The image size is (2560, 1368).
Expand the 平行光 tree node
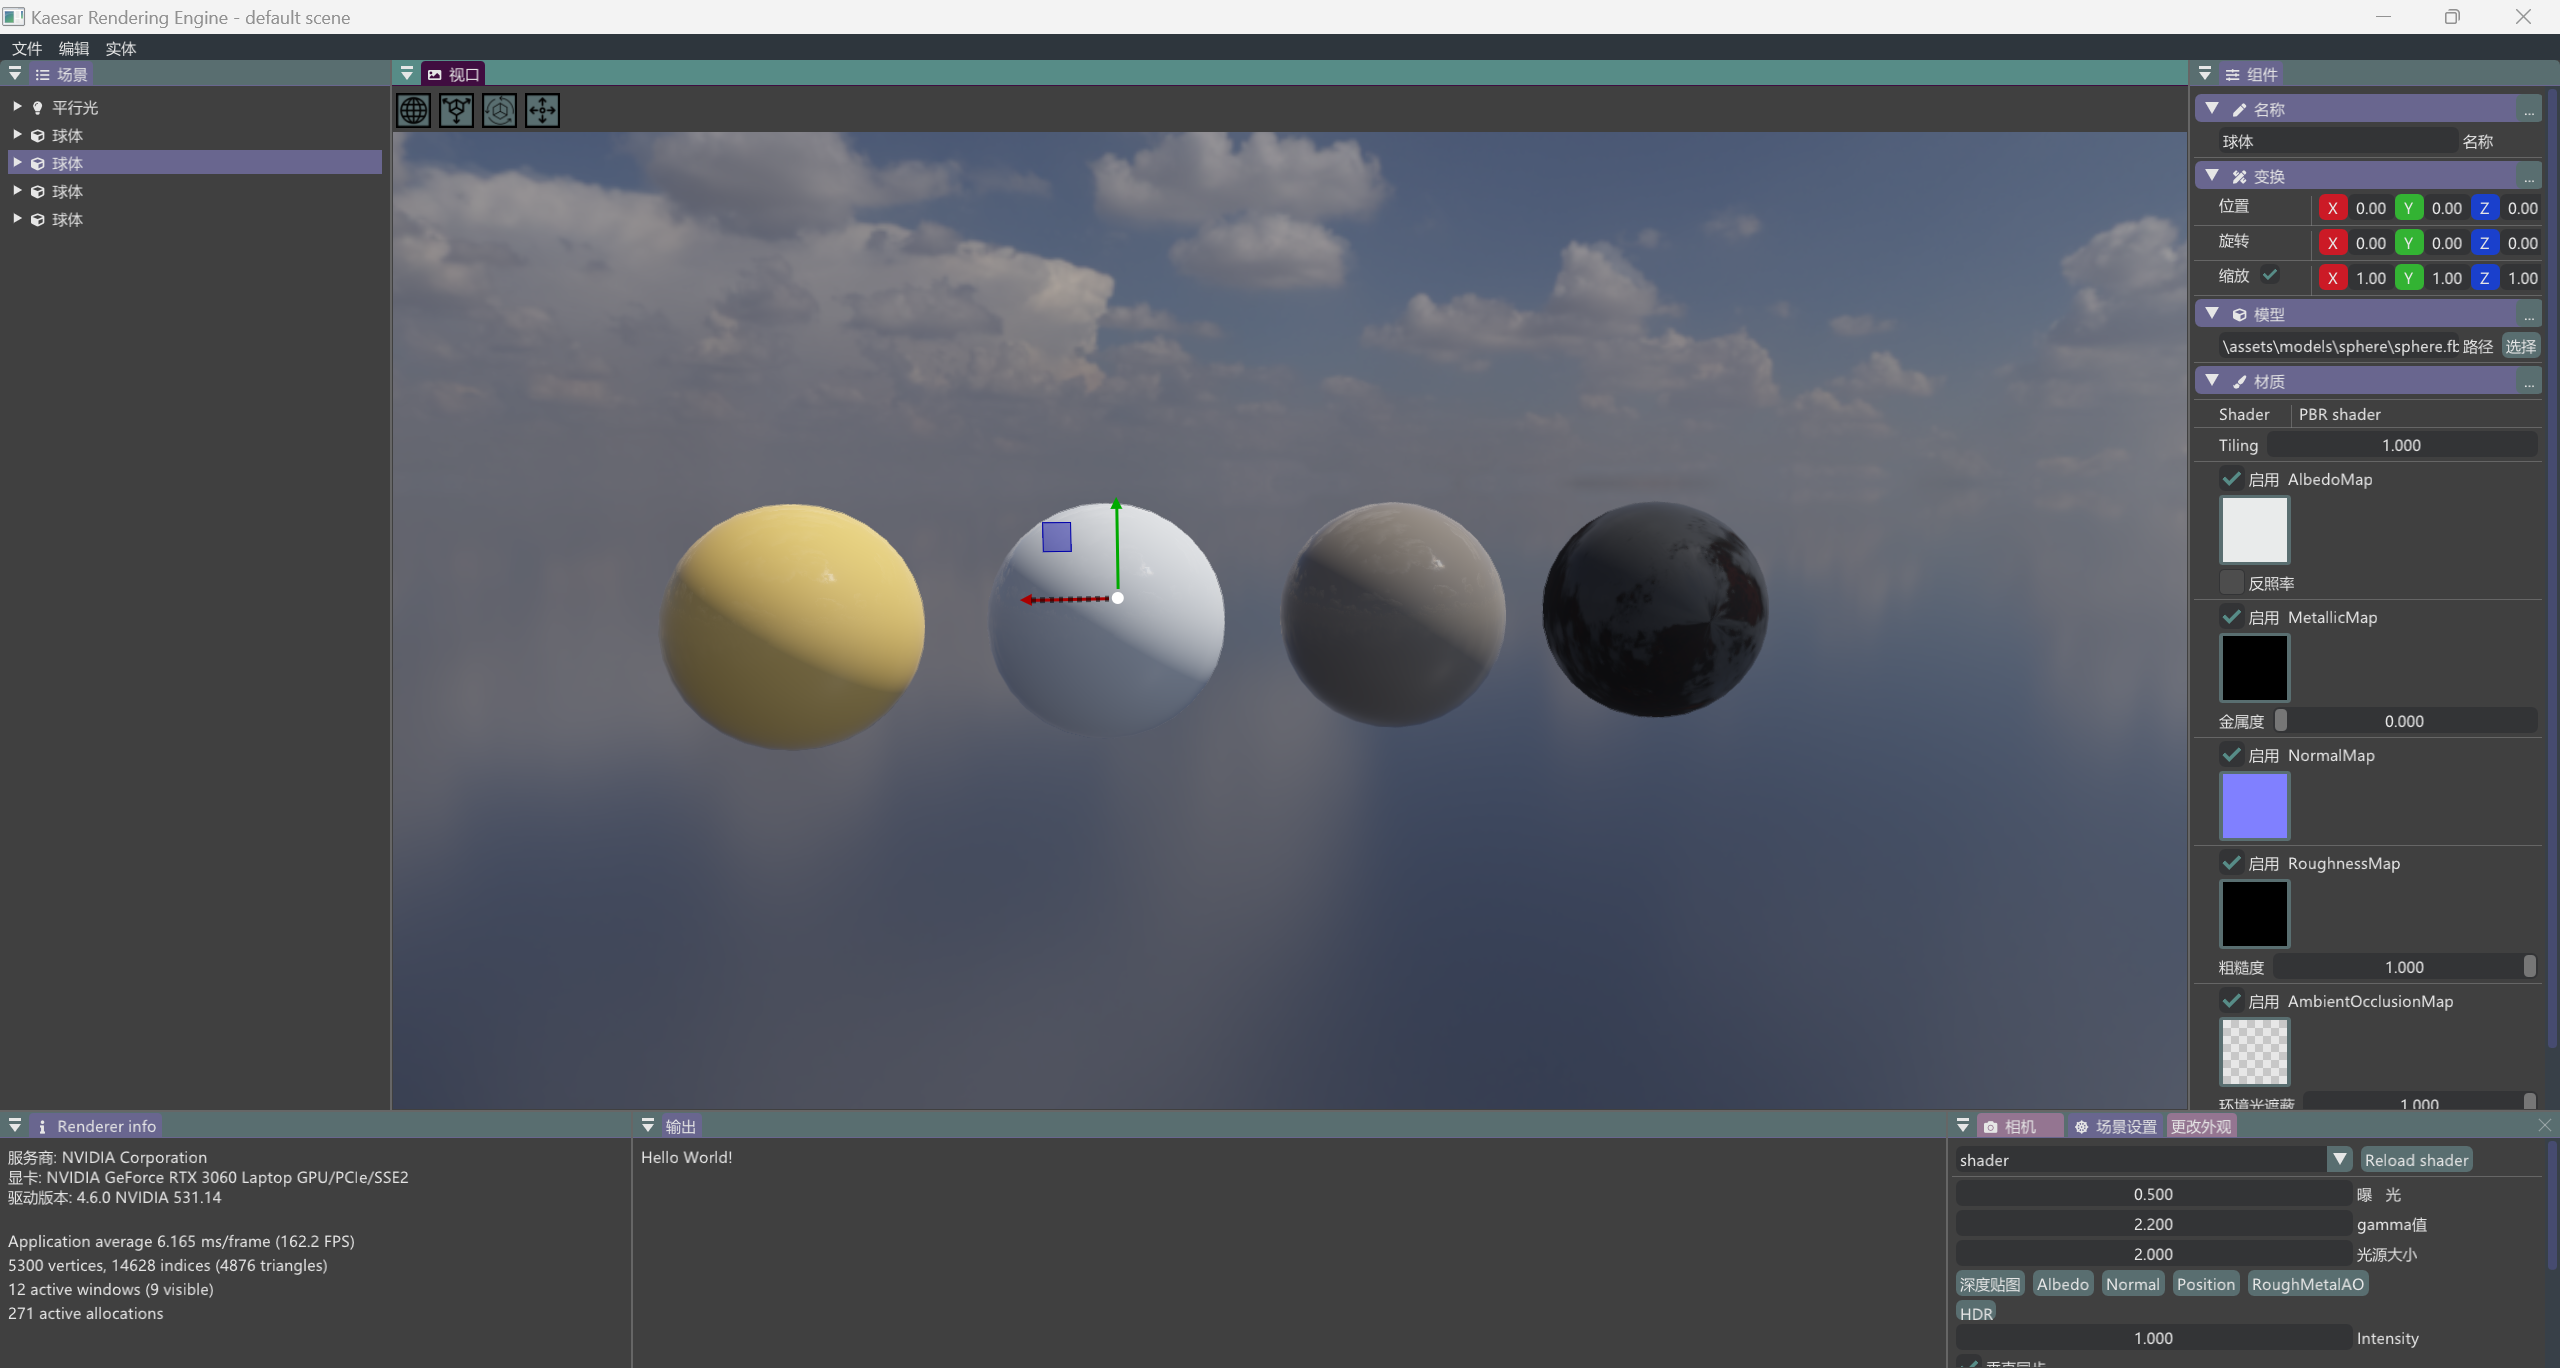tap(17, 106)
